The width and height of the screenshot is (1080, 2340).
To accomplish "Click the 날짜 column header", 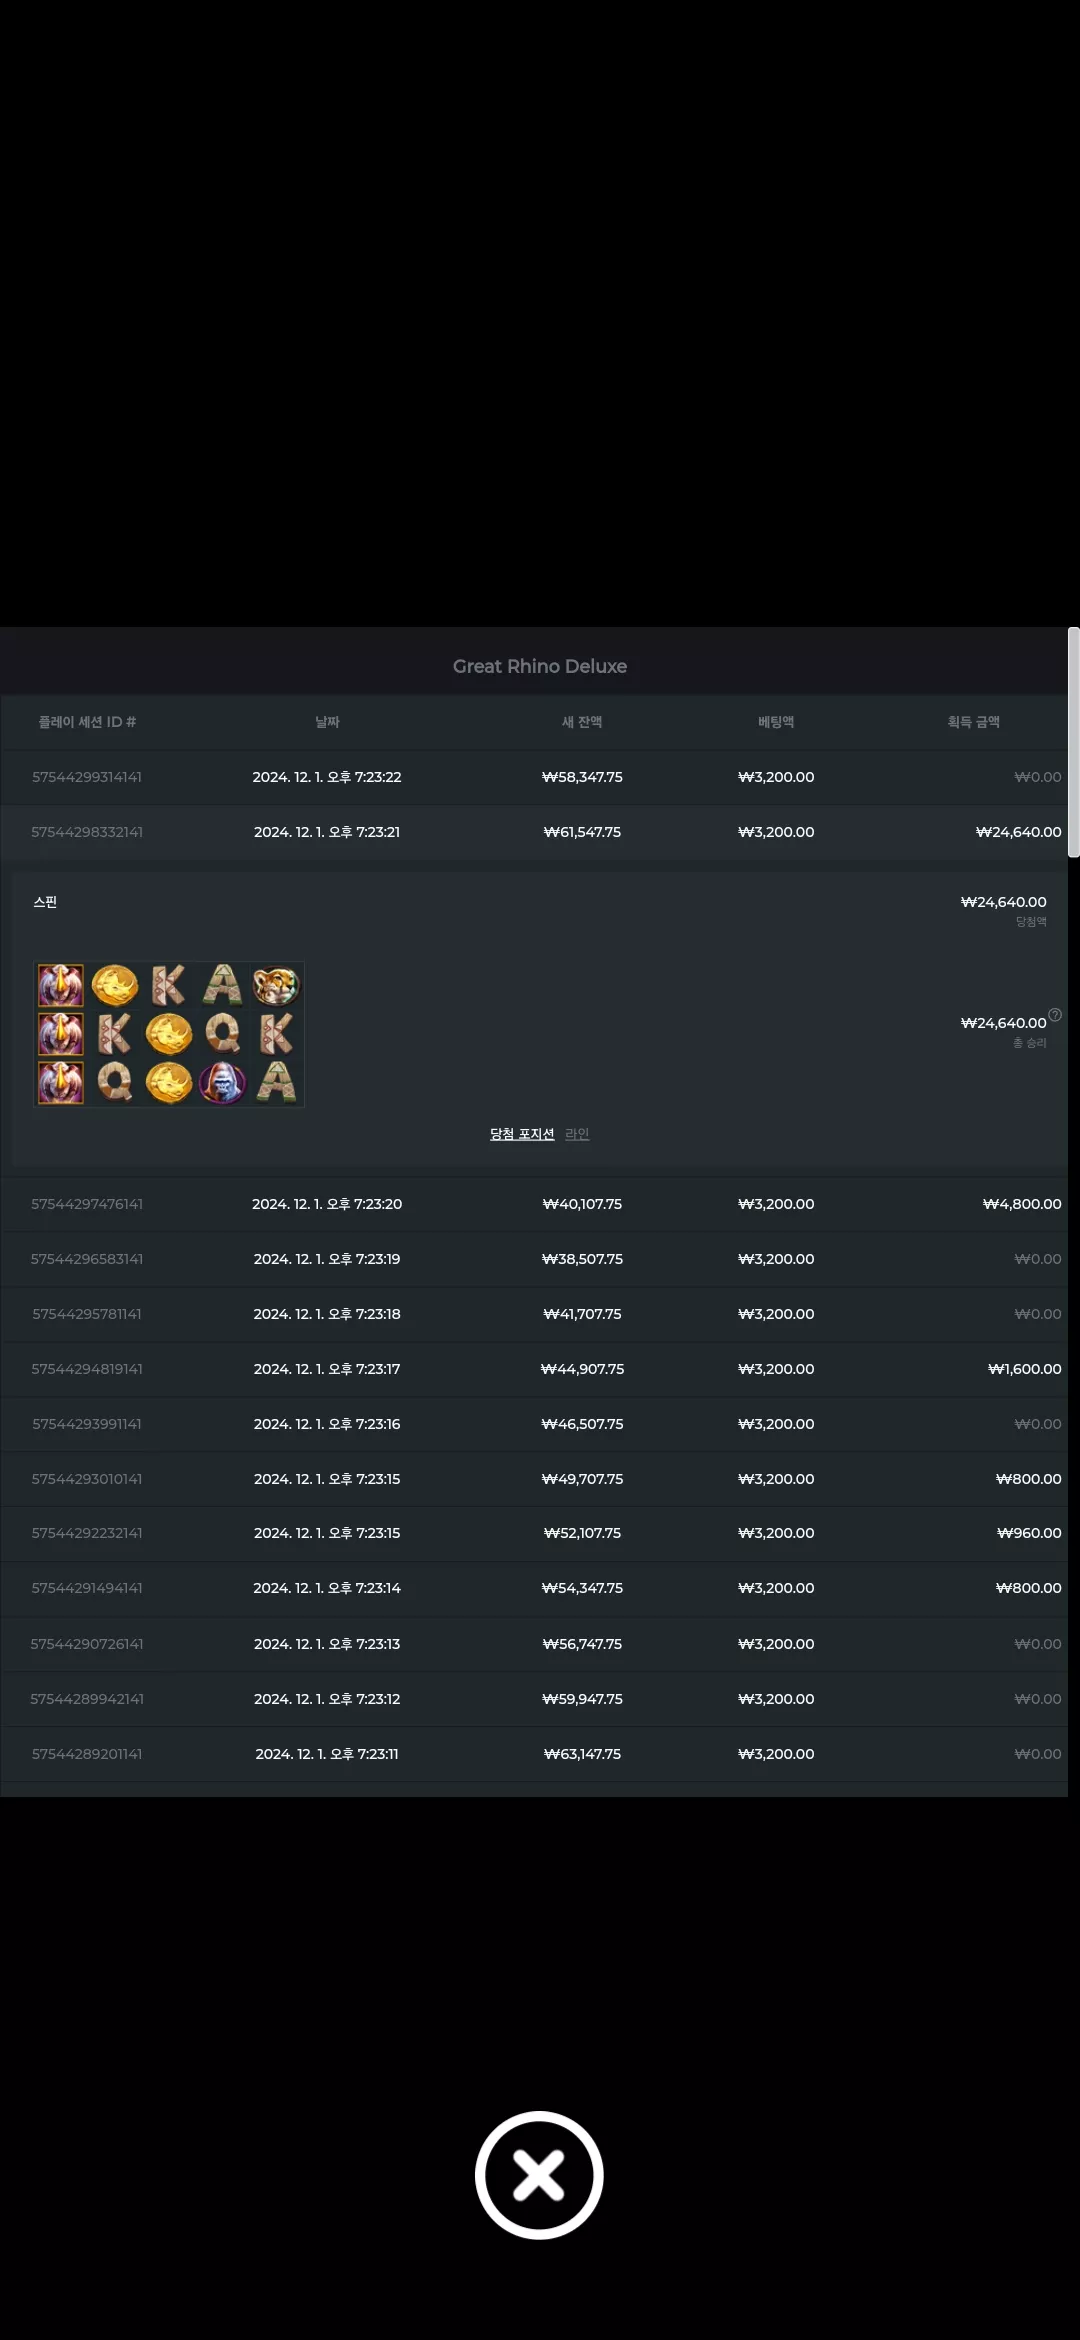I will pos(327,722).
